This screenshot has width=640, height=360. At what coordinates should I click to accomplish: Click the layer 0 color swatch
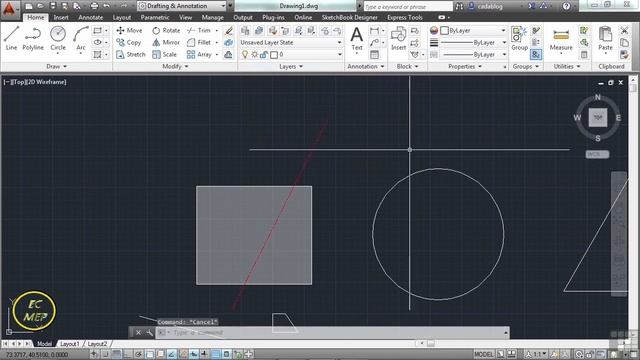click(274, 54)
